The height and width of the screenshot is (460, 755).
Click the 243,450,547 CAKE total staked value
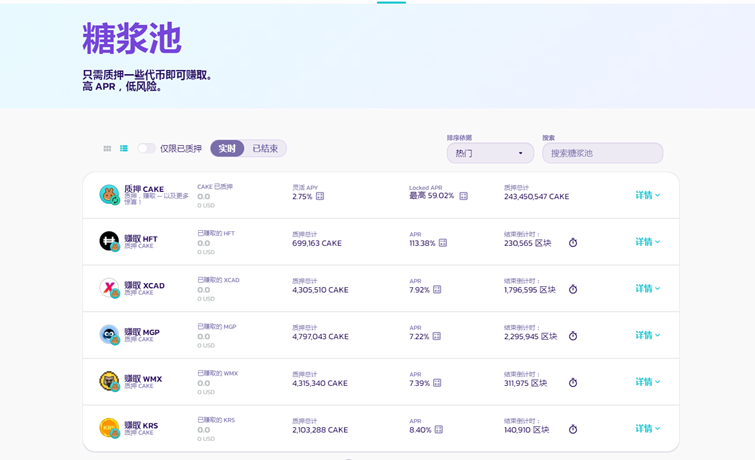click(536, 197)
